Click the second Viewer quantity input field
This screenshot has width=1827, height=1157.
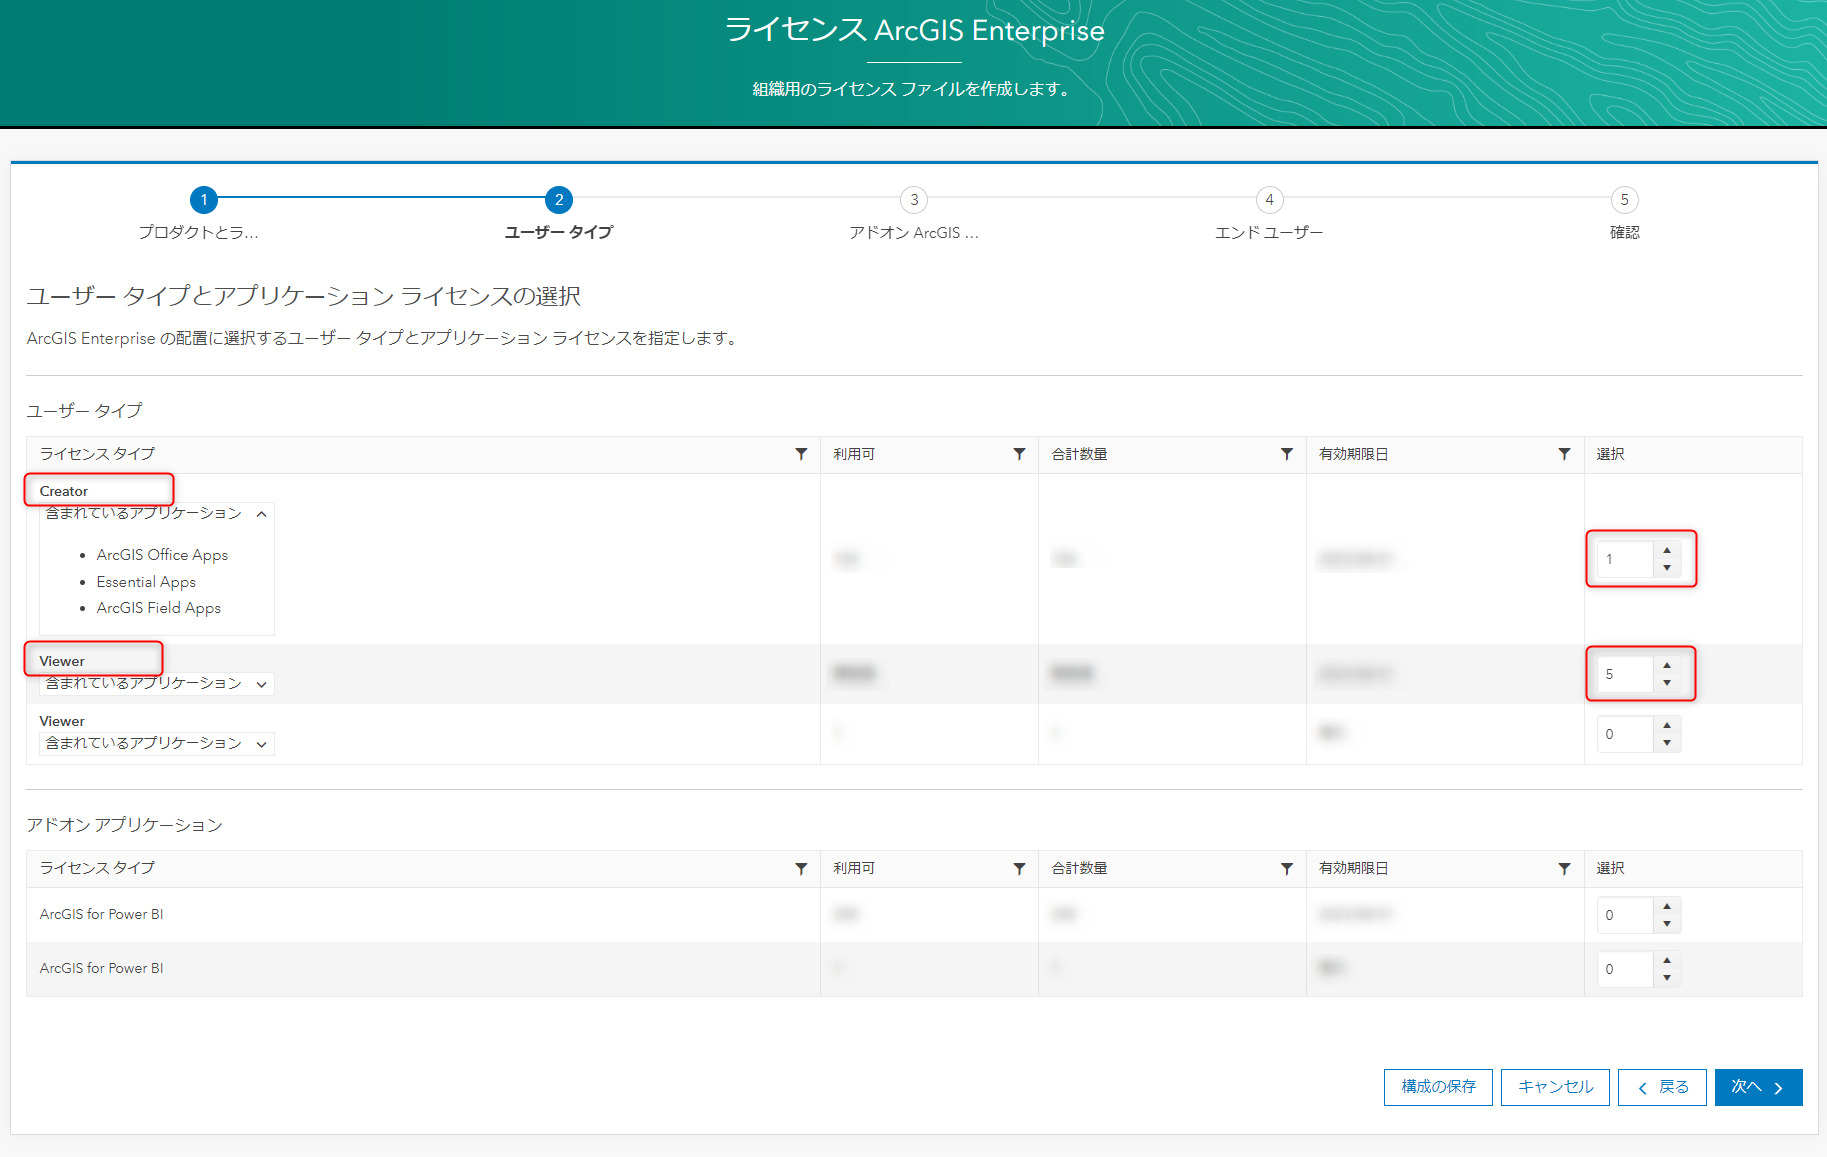[1625, 734]
